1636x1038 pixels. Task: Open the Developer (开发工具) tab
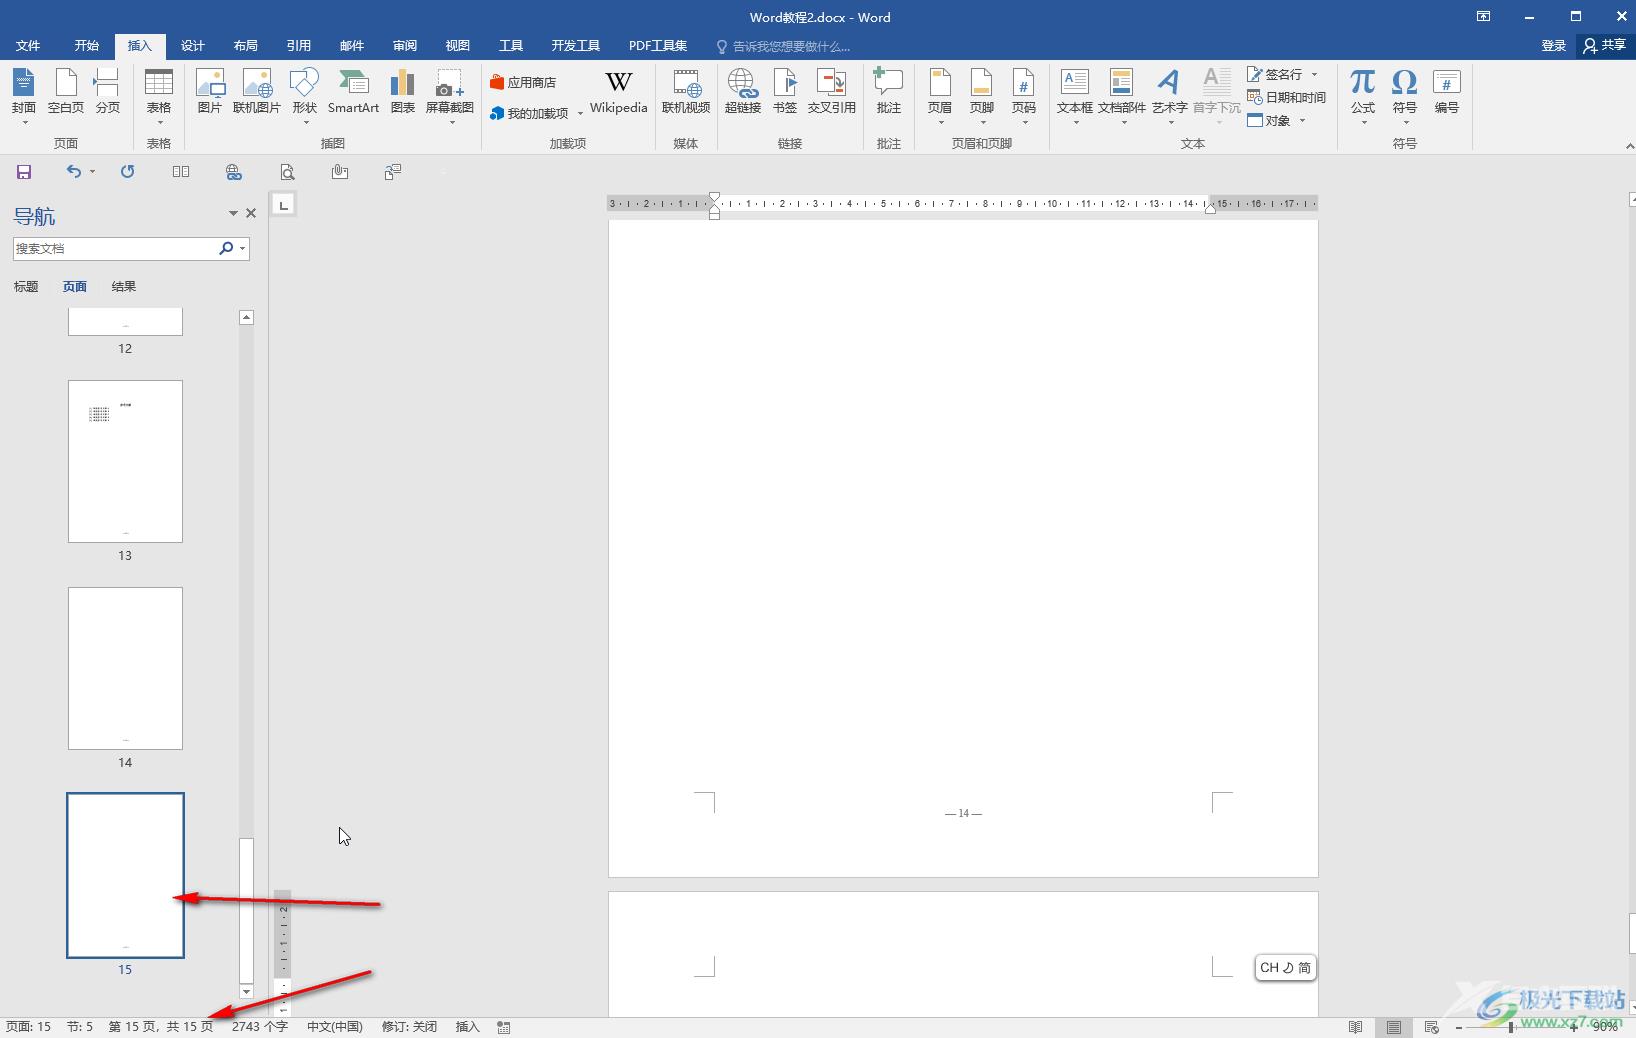tap(576, 45)
